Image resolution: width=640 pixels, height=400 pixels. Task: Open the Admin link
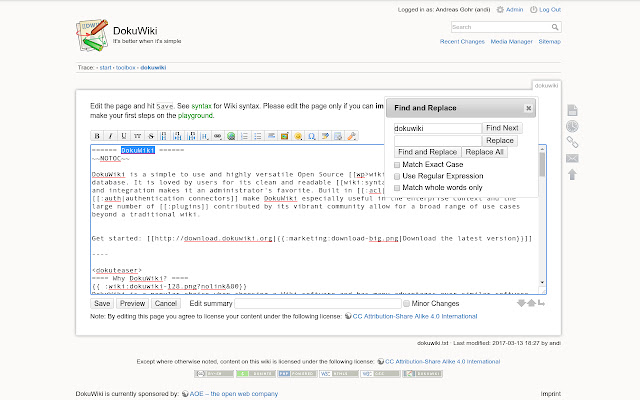point(514,9)
